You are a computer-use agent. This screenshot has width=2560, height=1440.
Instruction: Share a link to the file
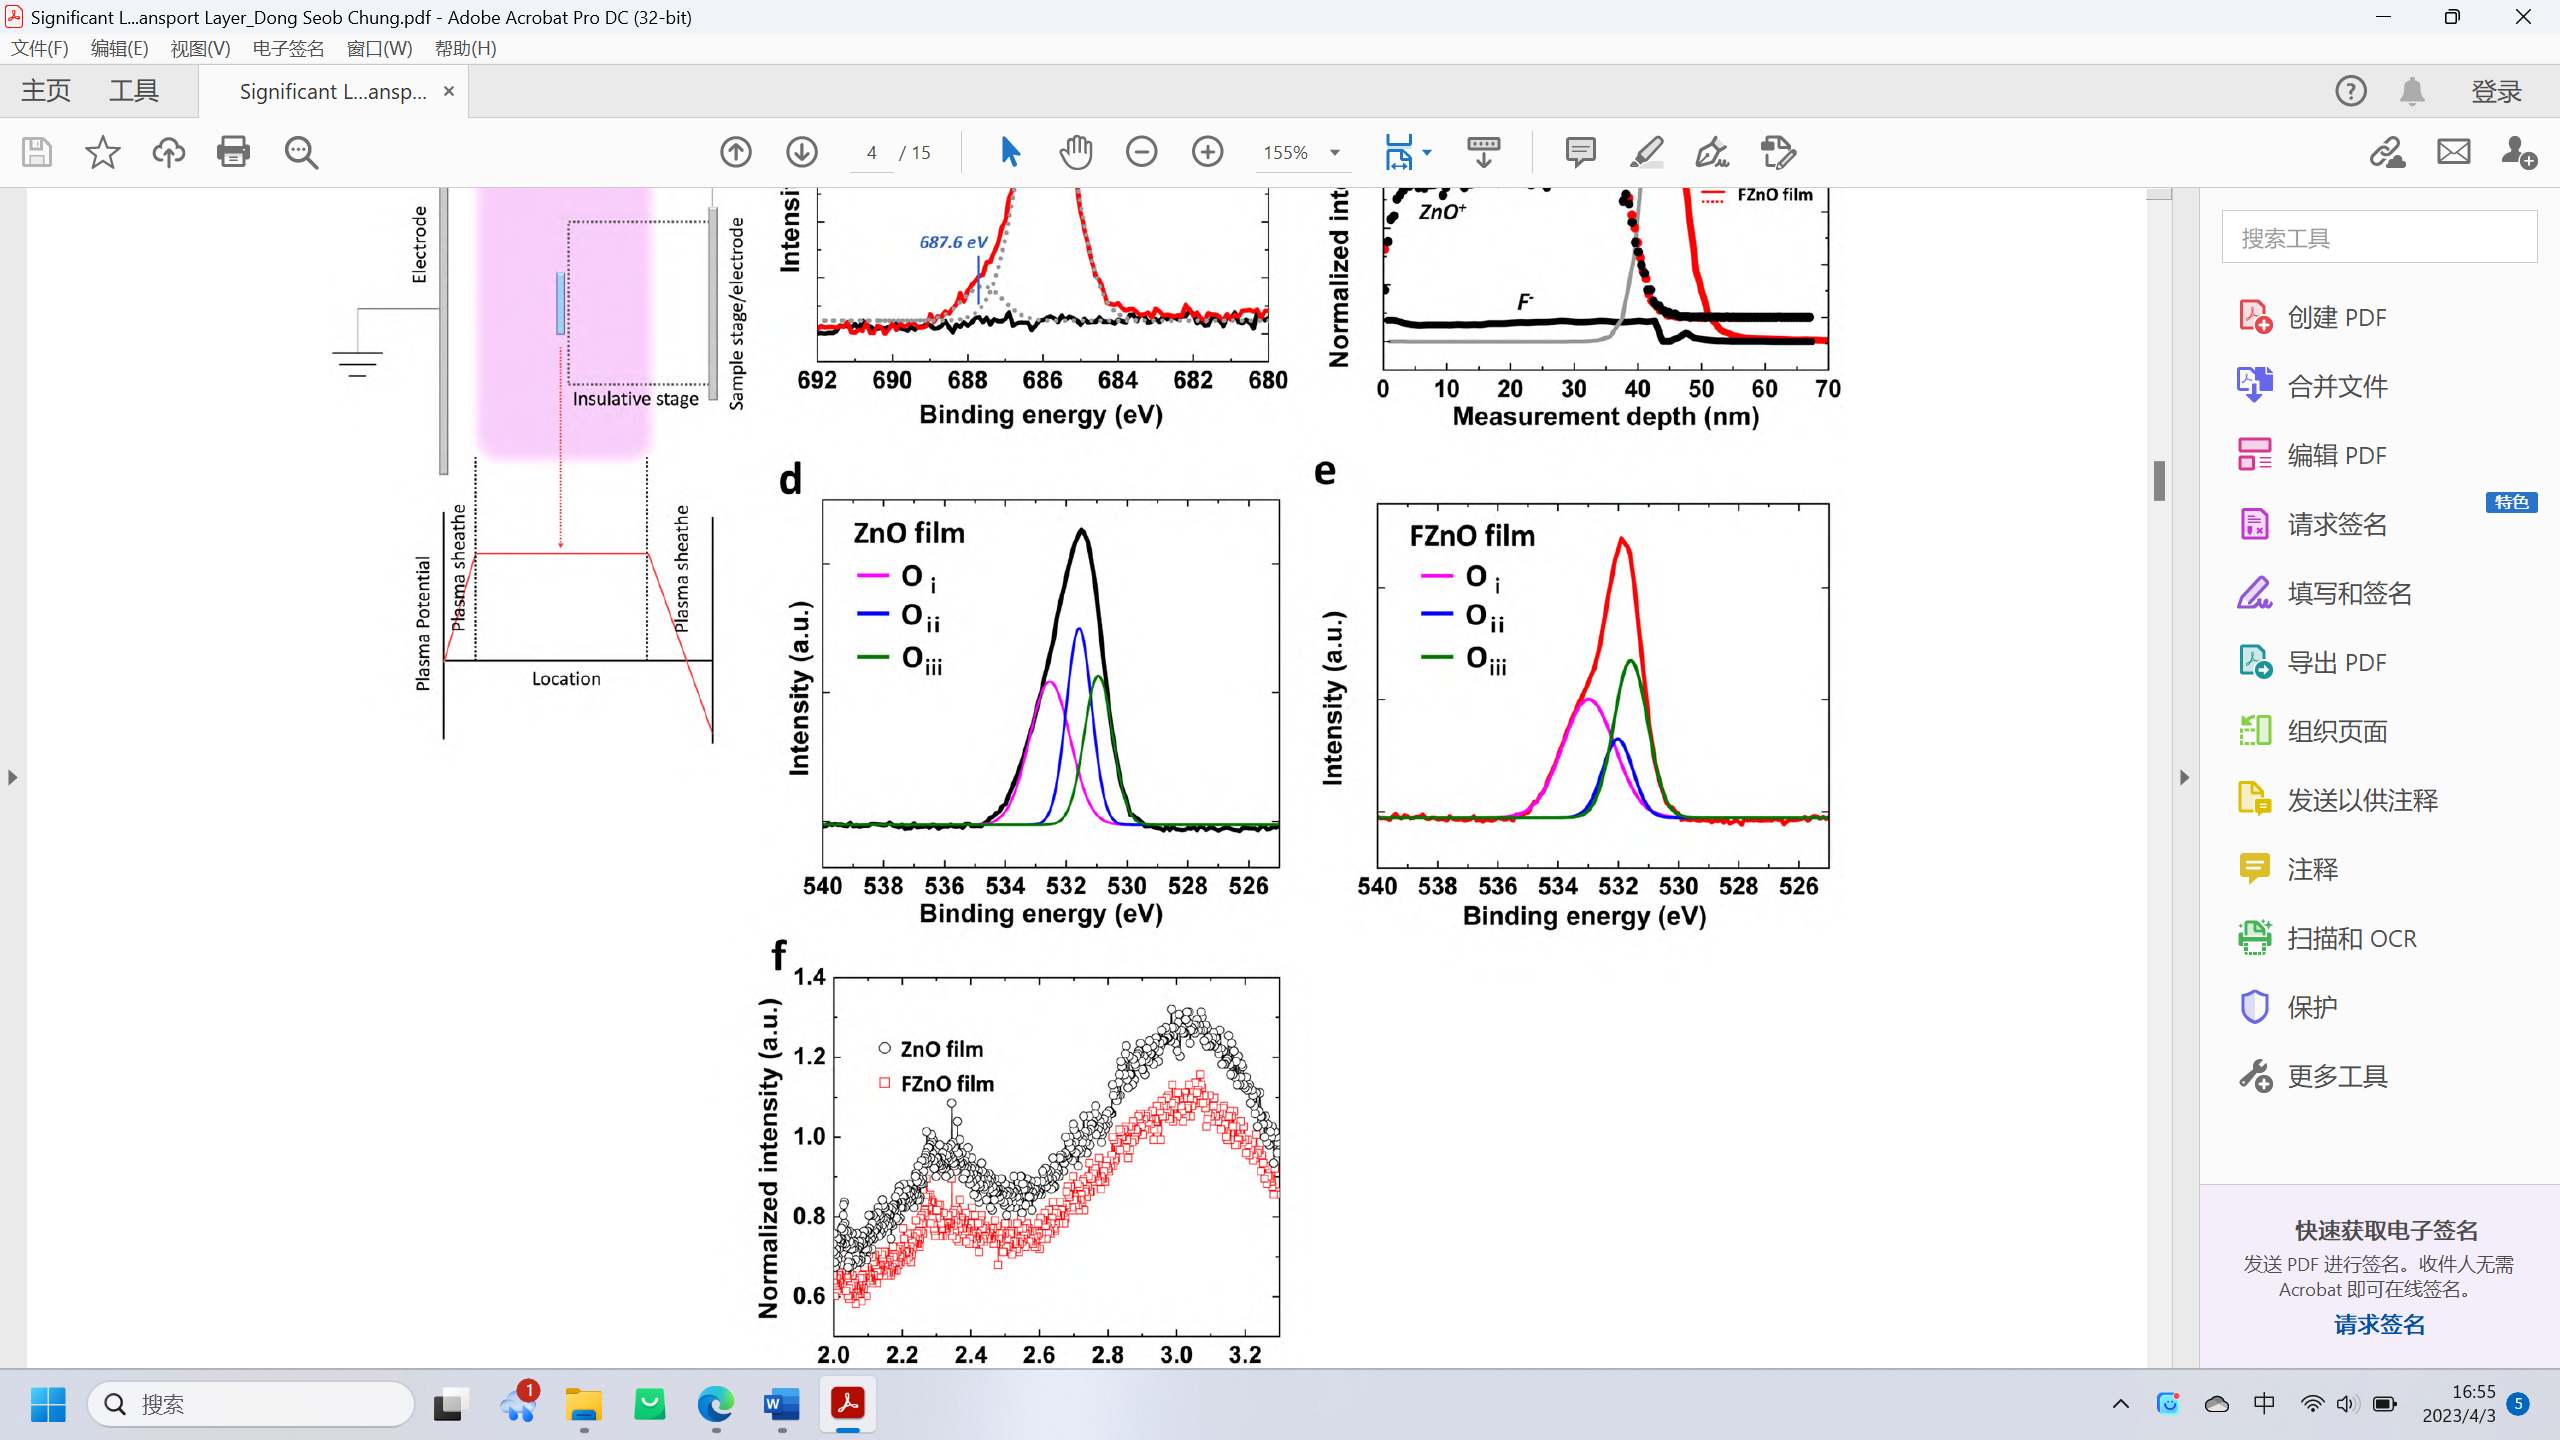click(2388, 152)
